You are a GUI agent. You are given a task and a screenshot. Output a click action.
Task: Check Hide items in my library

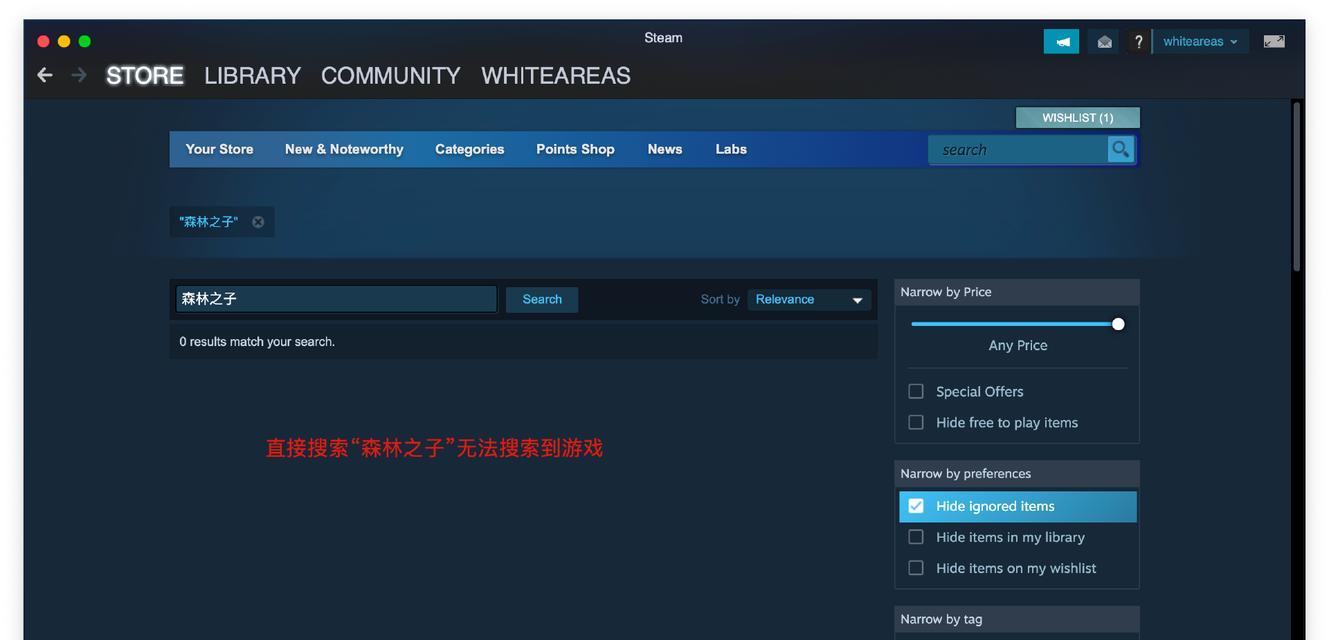pos(916,537)
